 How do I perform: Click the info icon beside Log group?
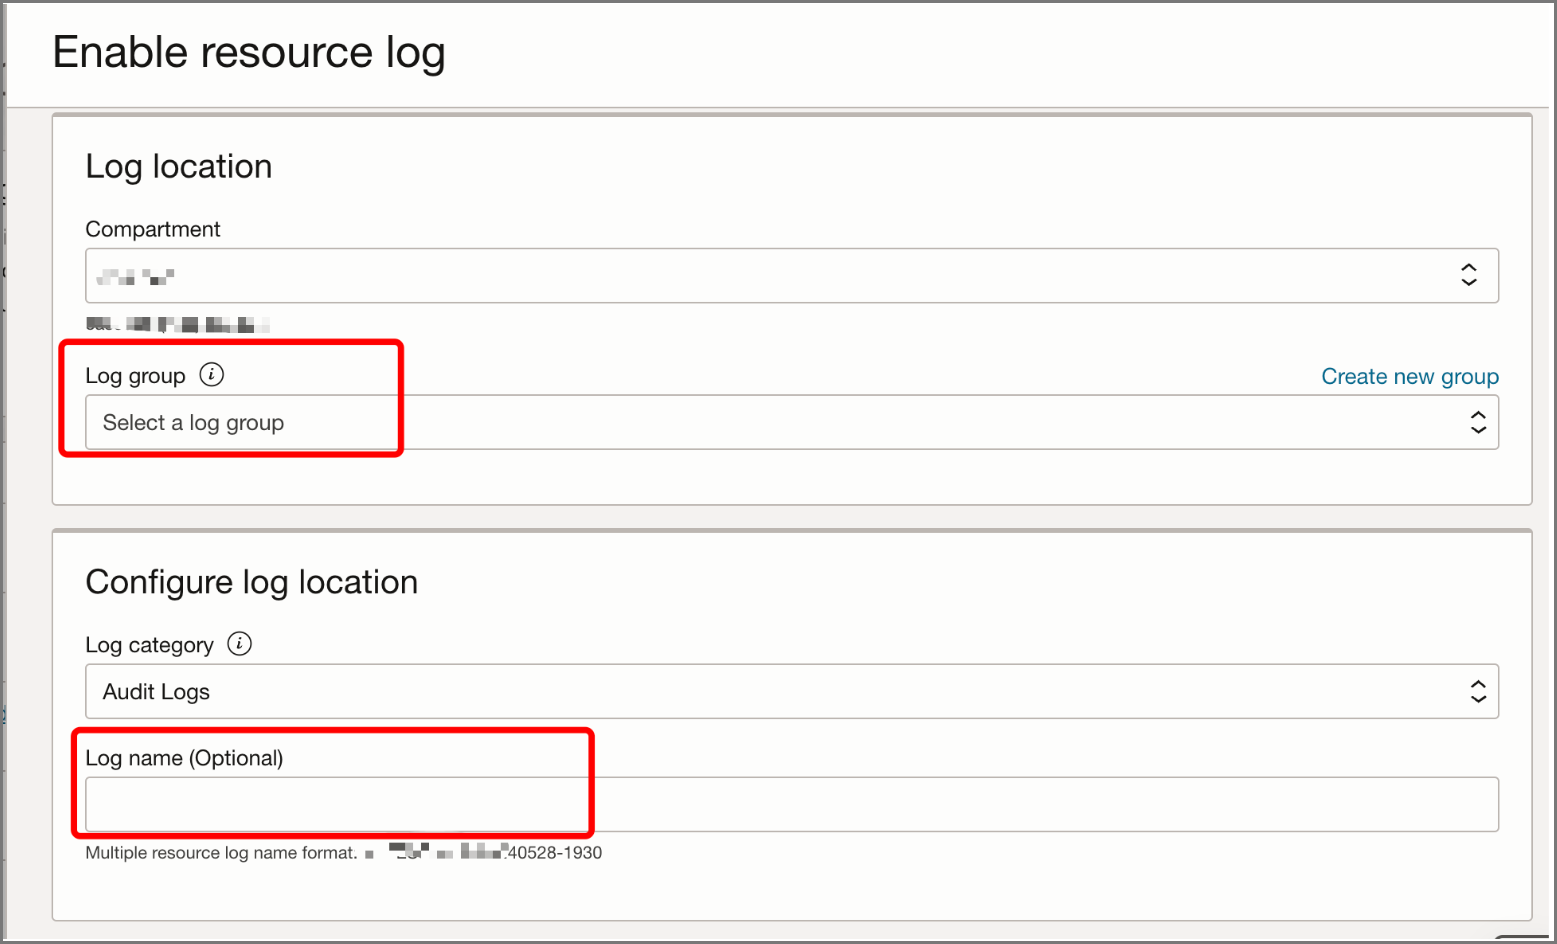point(211,375)
